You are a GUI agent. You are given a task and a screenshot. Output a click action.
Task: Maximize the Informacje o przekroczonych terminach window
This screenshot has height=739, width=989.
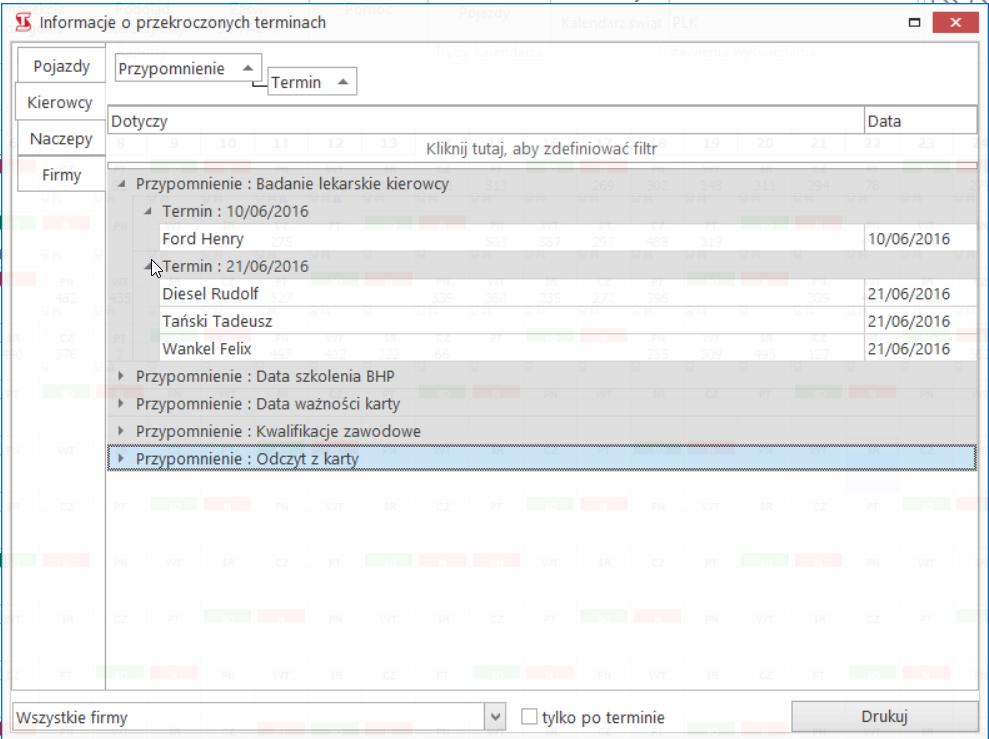click(914, 23)
